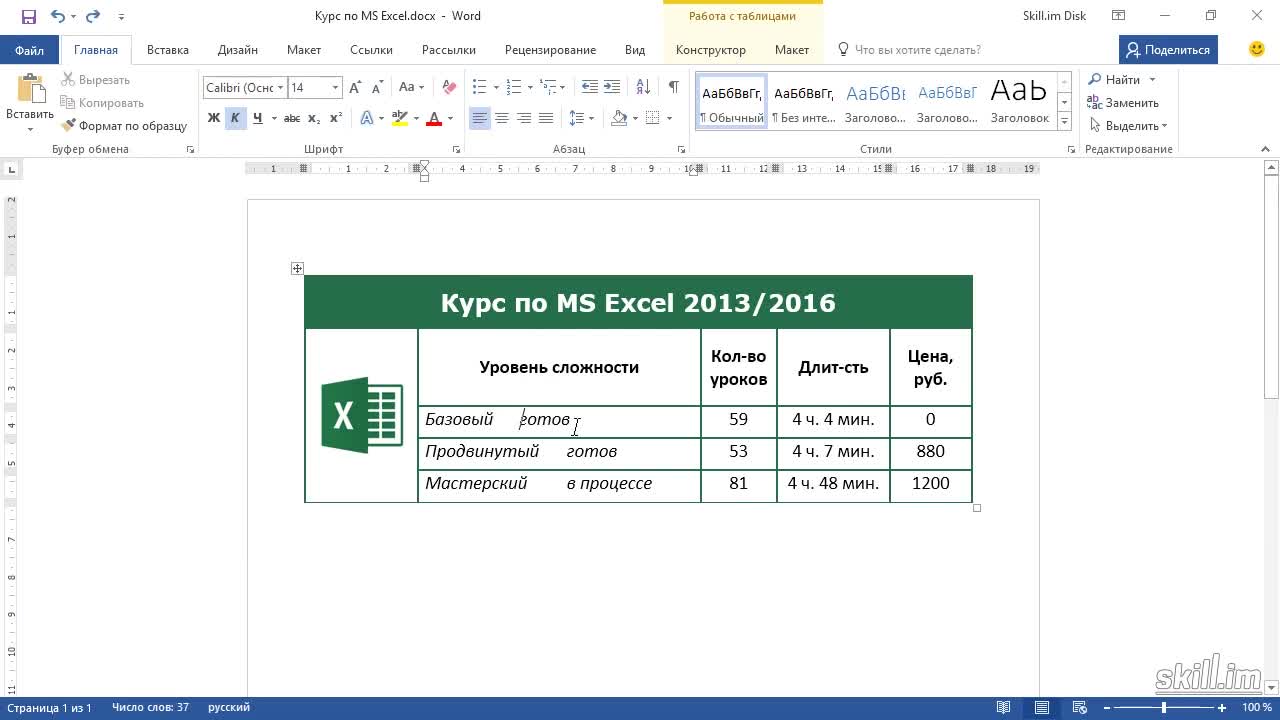Justify text across the width
Image resolution: width=1280 pixels, height=720 pixels.
[x=546, y=118]
